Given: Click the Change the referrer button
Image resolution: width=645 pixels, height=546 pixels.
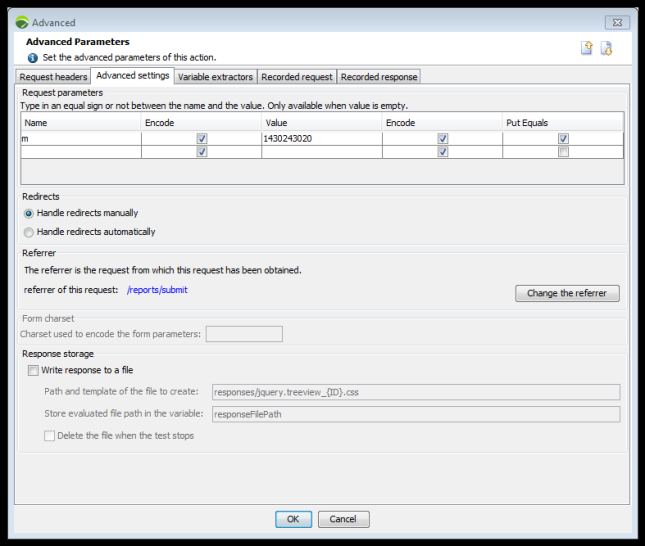Looking at the screenshot, I should (x=567, y=293).
